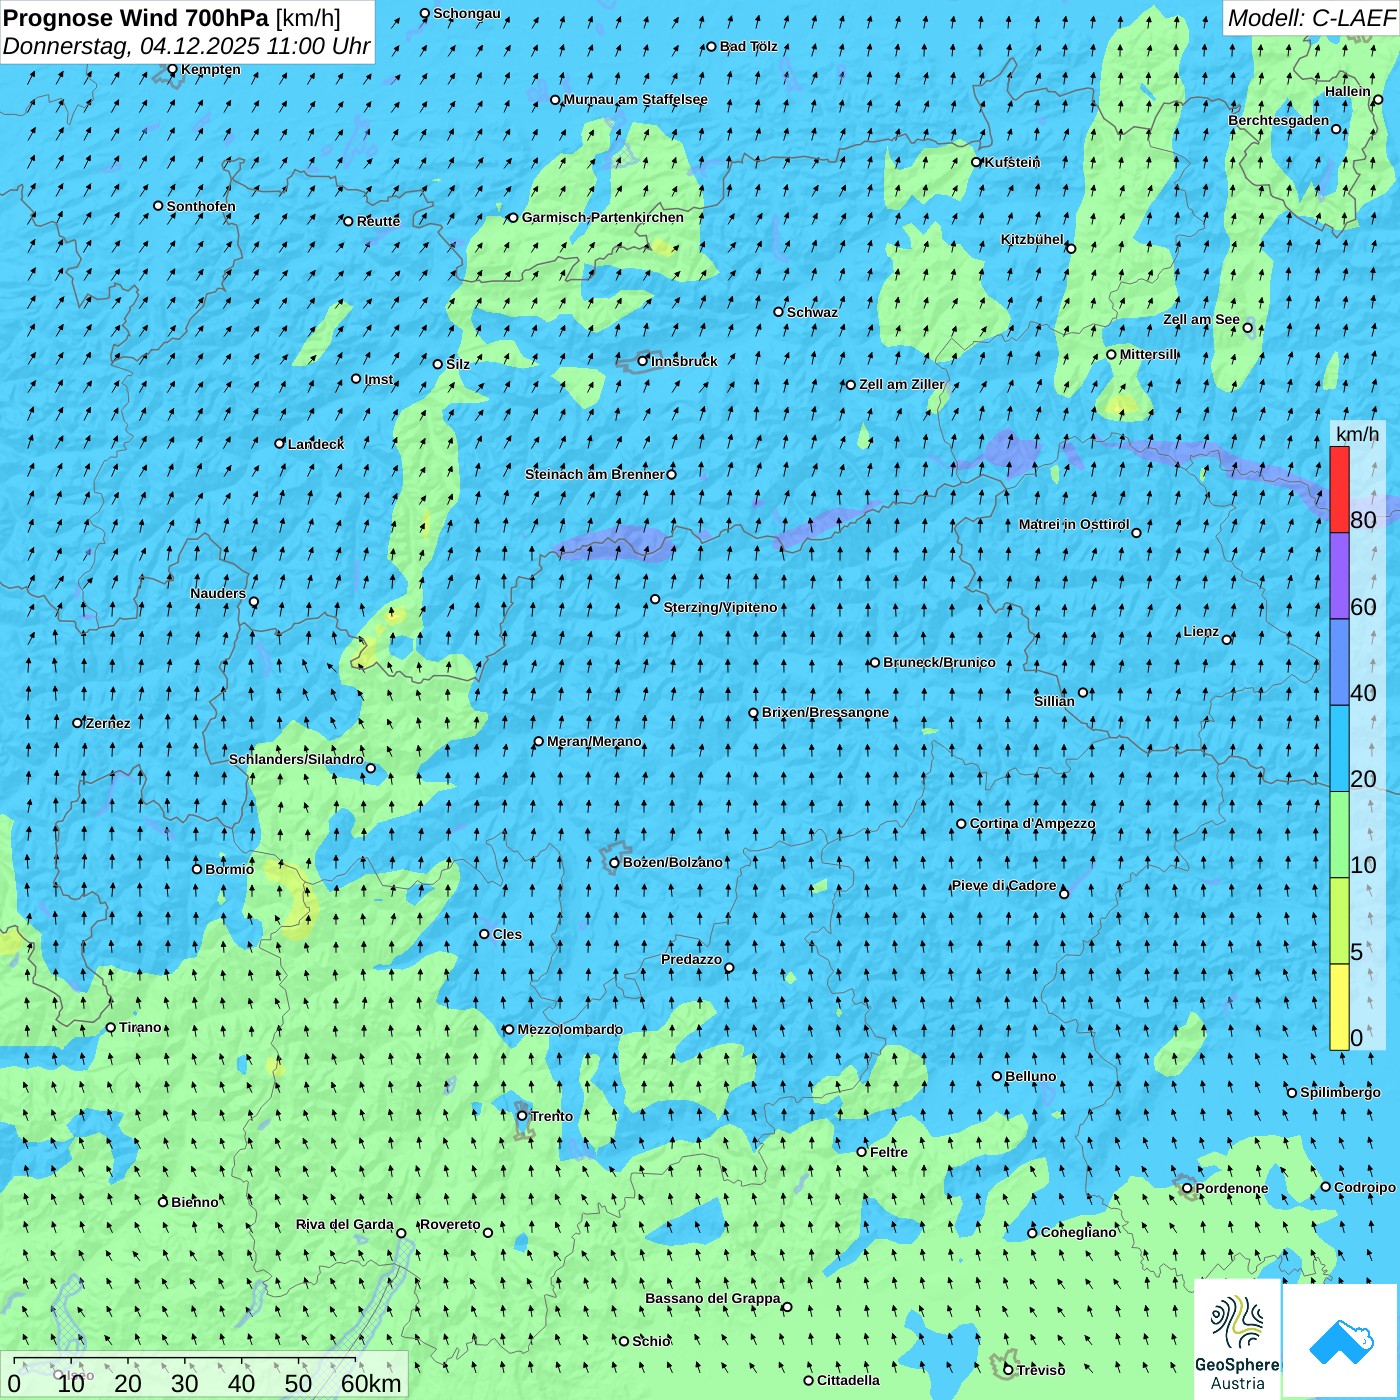Image resolution: width=1400 pixels, height=1400 pixels.
Task: Click the Steinach am Brenner label
Action: (595, 474)
